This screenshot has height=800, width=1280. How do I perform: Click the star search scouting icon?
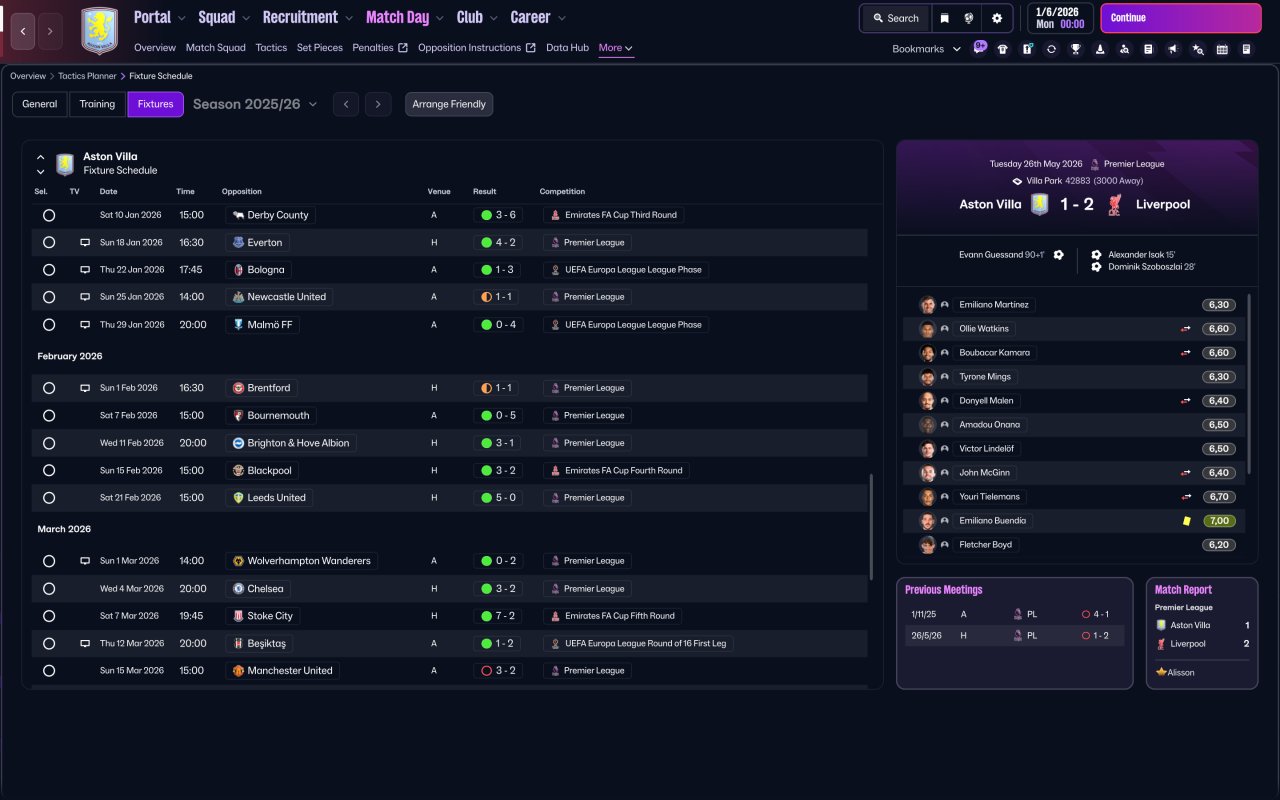tap(1198, 49)
